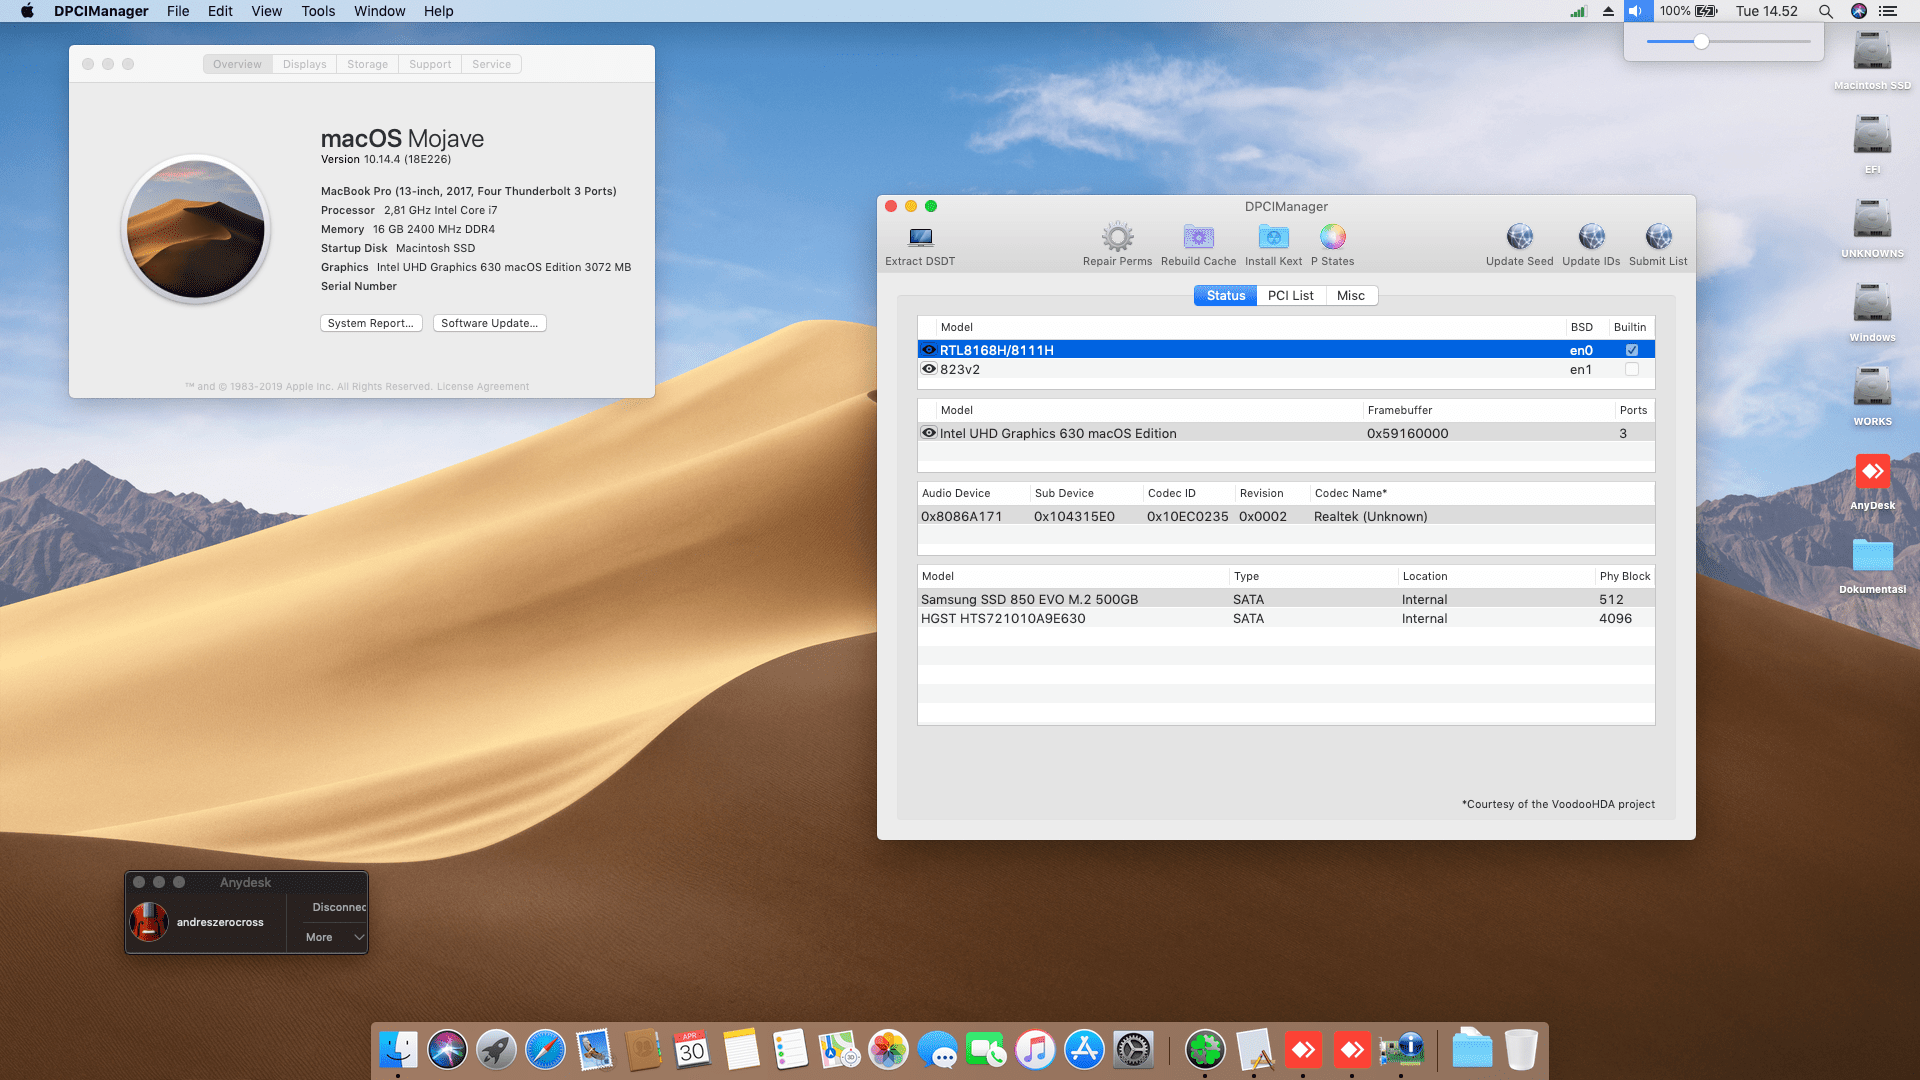Open Notification Center list icon
Image resolution: width=1920 pixels, height=1080 pixels.
point(1888,11)
